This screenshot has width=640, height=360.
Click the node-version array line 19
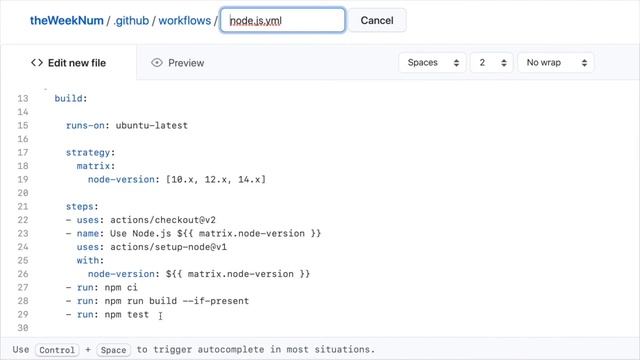(x=177, y=179)
